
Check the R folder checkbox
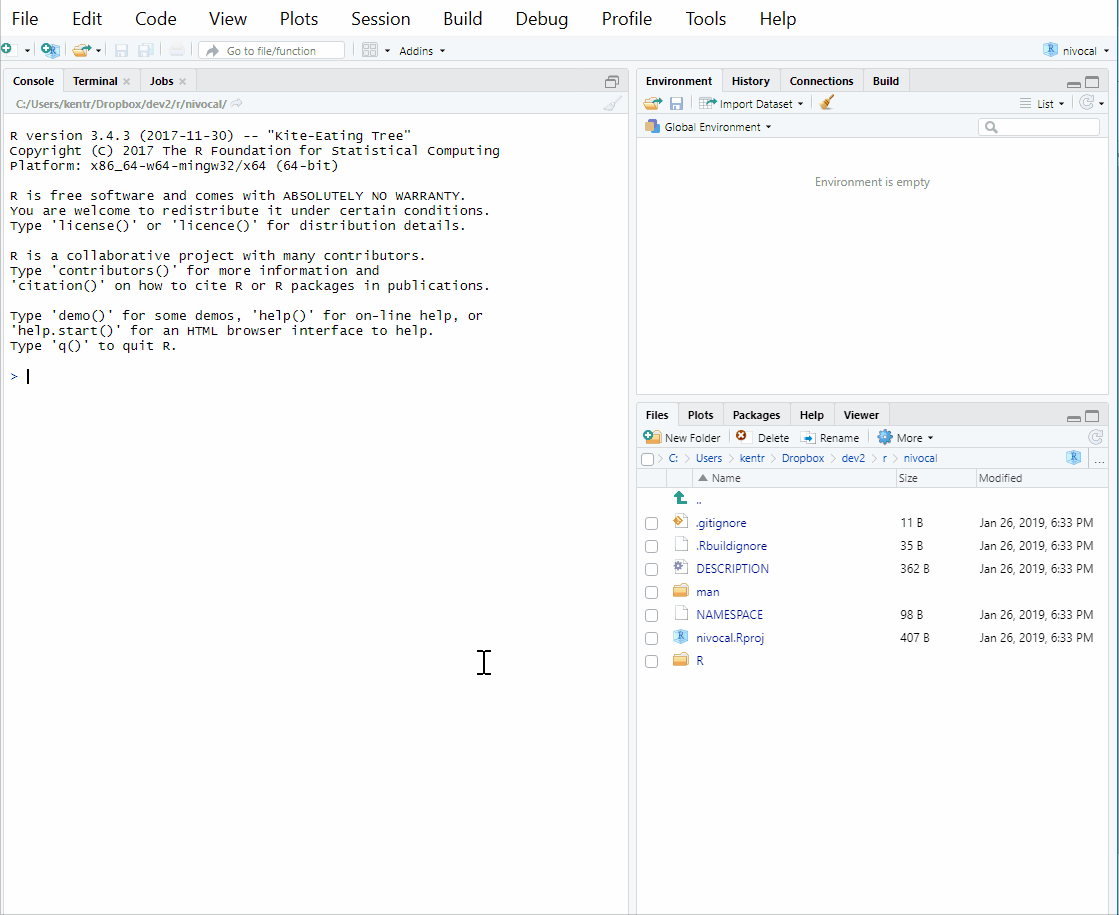click(x=651, y=661)
